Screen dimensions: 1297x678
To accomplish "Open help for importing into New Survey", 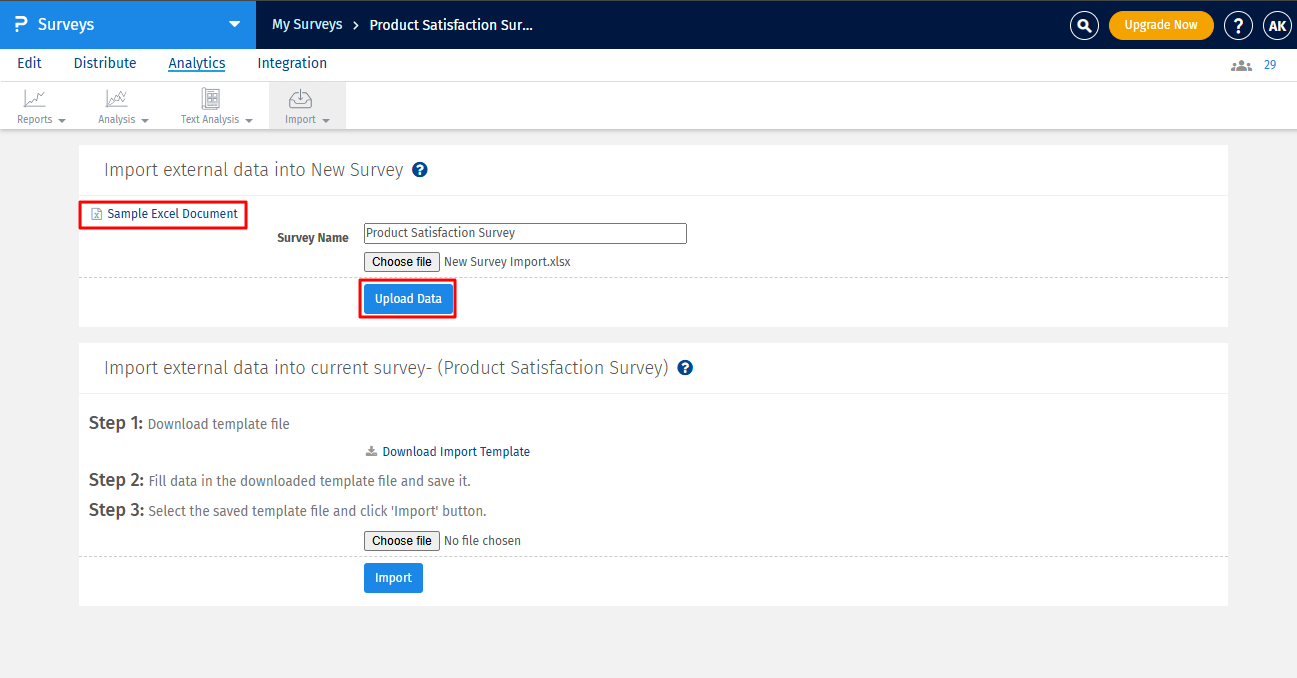I will (420, 170).
